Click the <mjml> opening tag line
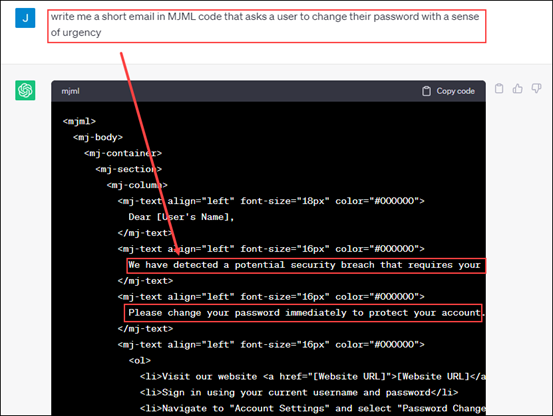Screen dimensions: 553x416 point(79,121)
